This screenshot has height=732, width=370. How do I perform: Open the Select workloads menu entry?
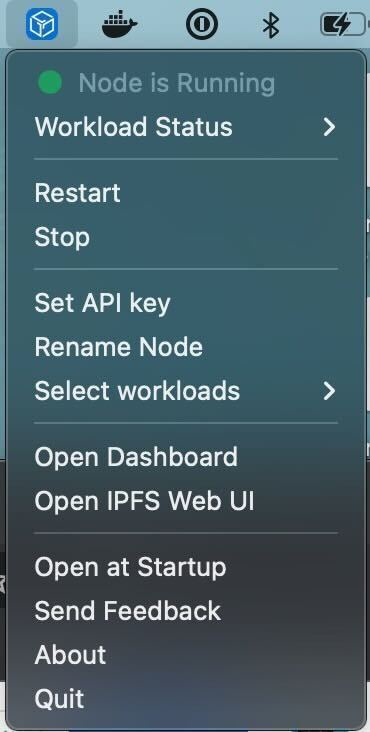186,391
